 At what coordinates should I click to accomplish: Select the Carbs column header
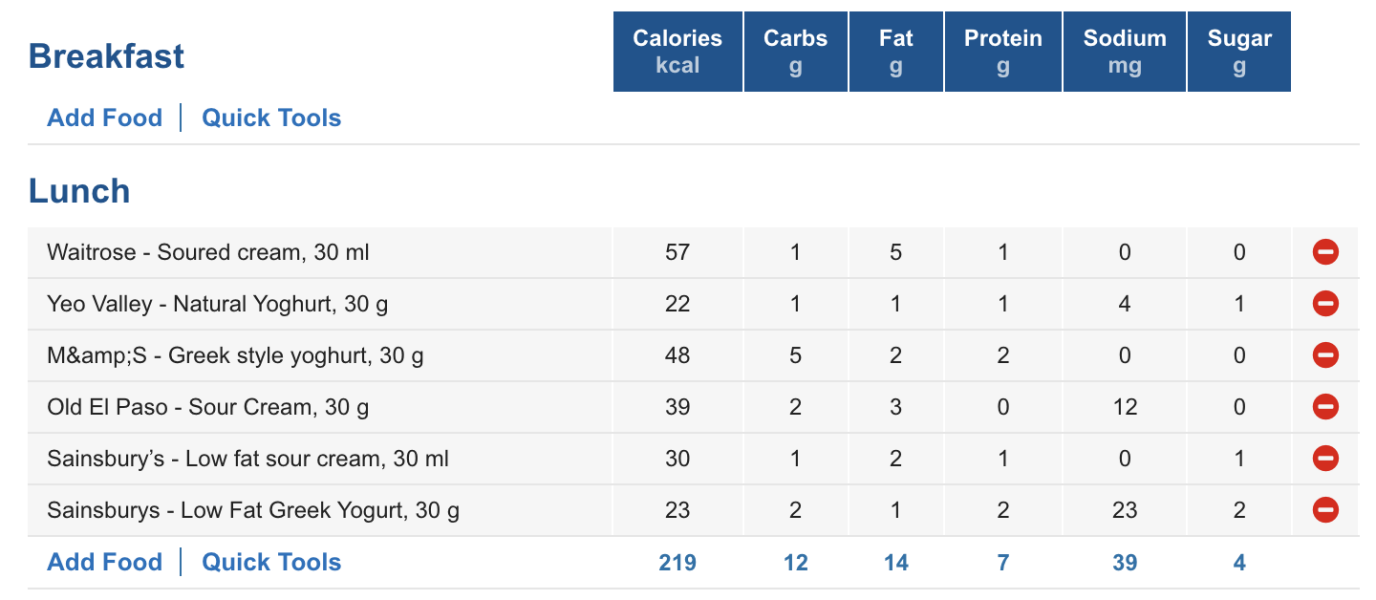tap(795, 50)
